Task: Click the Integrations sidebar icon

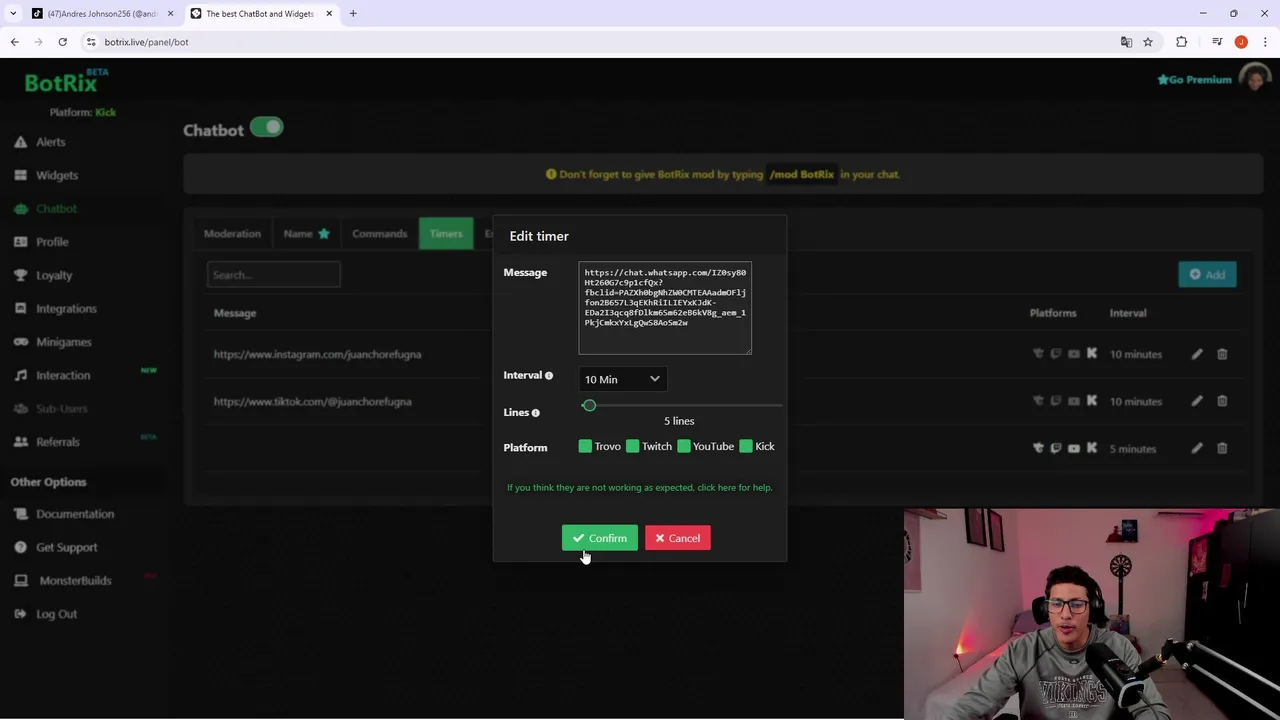Action: click(x=20, y=309)
